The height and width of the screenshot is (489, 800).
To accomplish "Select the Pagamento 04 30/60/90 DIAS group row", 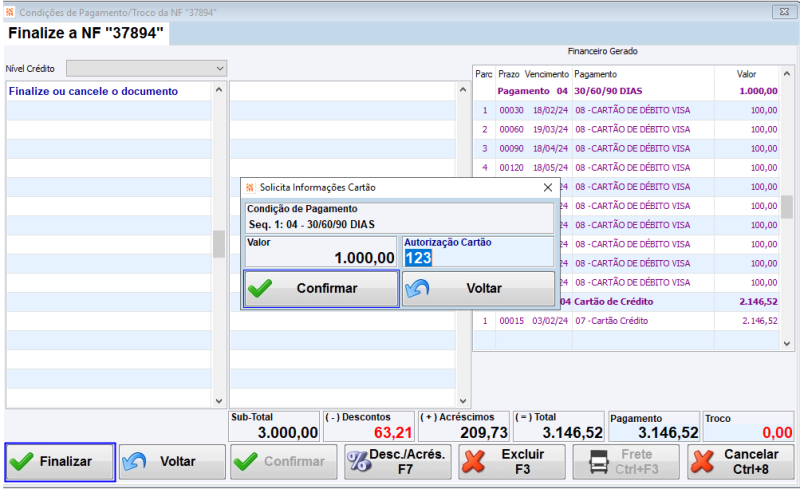I will coord(627,91).
